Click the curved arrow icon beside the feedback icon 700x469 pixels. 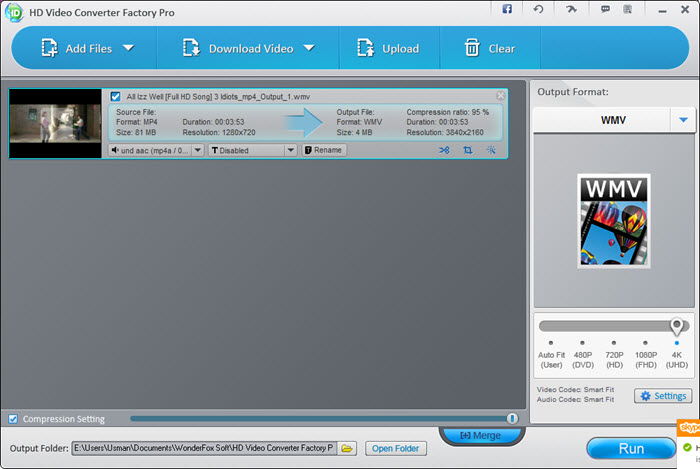571,9
